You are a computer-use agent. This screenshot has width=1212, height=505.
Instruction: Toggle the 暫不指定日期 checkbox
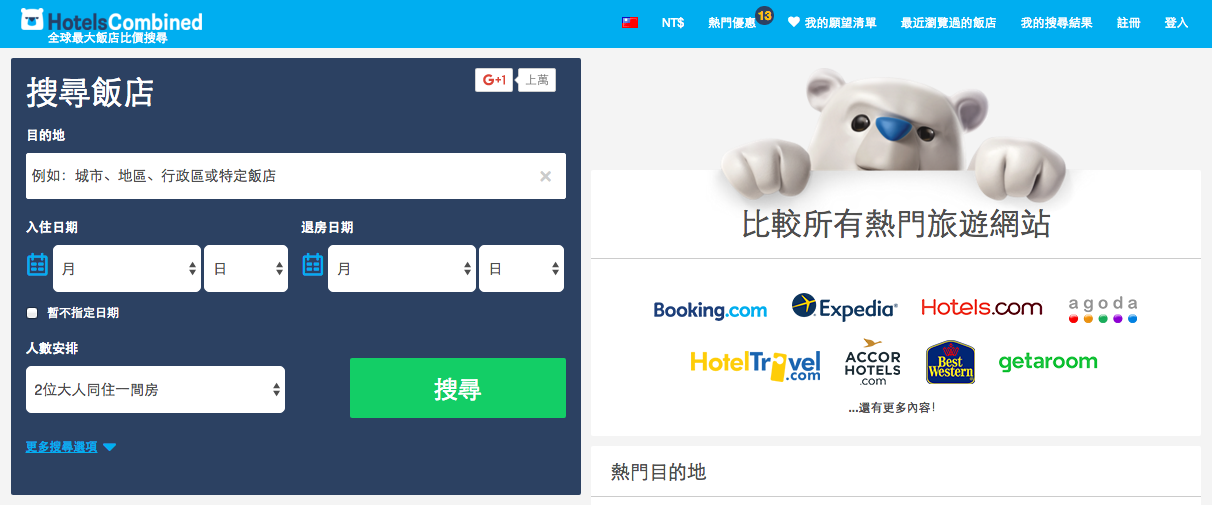point(32,313)
